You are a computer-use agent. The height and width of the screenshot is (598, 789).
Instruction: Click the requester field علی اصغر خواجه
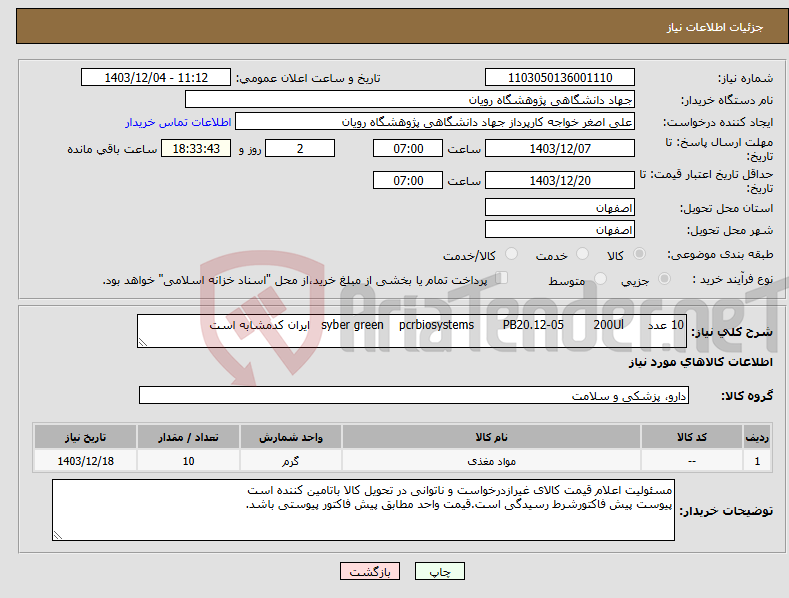[x=435, y=122]
